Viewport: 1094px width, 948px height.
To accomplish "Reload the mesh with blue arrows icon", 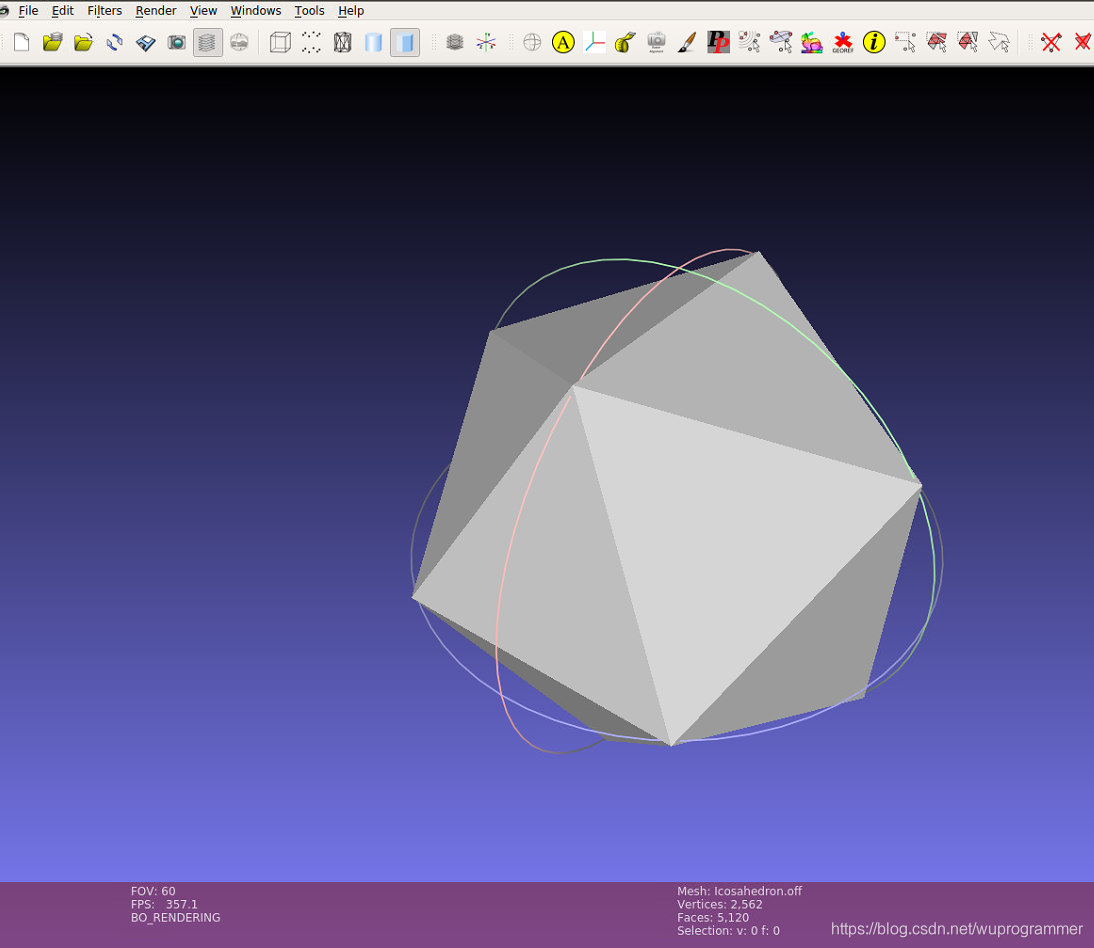I will coord(114,43).
